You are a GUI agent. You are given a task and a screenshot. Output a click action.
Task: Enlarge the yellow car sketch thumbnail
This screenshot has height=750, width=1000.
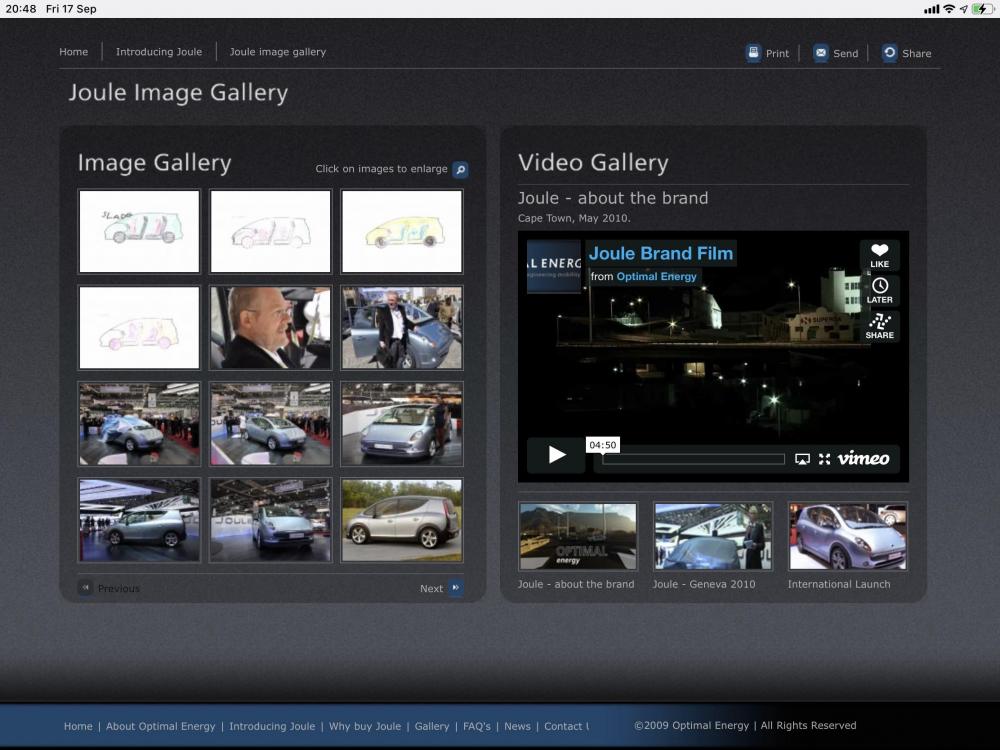402,232
